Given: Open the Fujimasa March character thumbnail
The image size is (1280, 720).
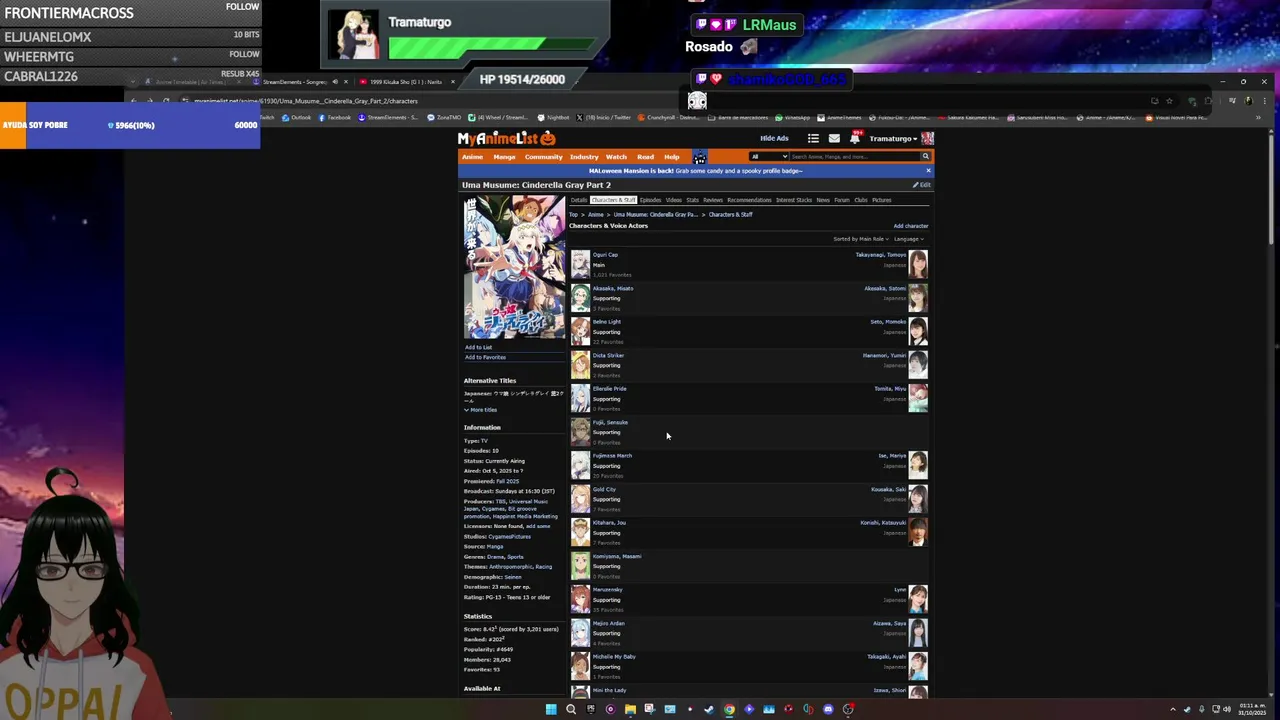Looking at the screenshot, I should click(580, 465).
